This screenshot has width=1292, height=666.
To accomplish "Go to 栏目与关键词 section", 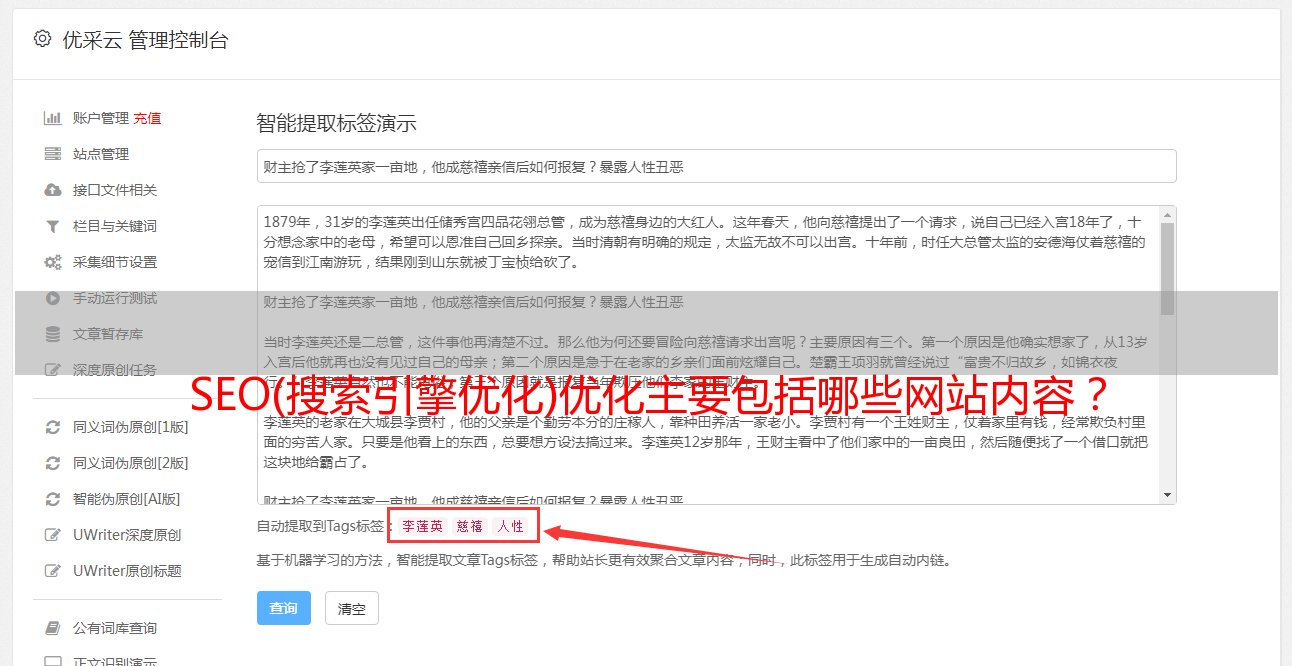I will 115,226.
